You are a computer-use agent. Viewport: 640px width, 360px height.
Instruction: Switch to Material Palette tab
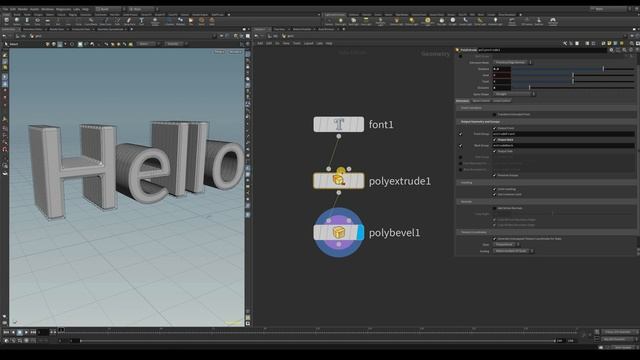(302, 29)
